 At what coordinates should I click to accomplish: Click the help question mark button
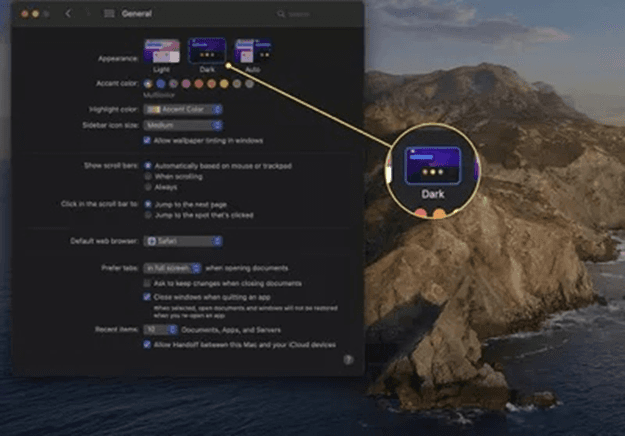click(x=347, y=358)
